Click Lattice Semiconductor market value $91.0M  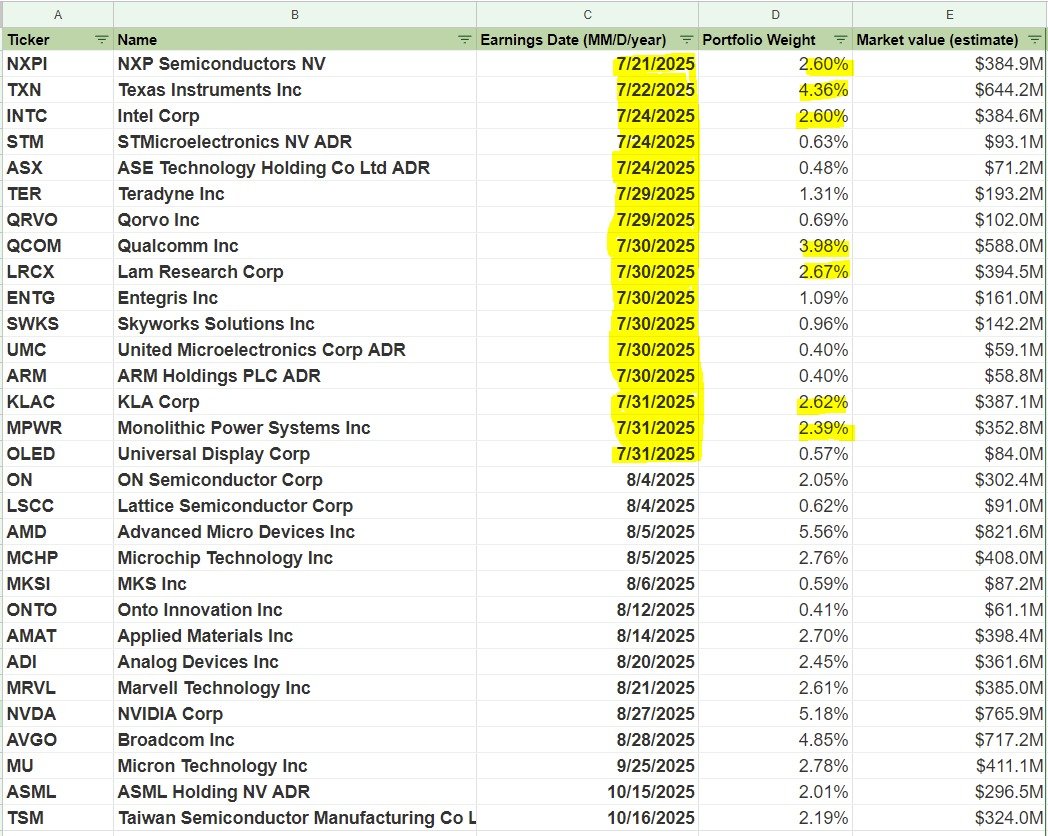coord(949,507)
